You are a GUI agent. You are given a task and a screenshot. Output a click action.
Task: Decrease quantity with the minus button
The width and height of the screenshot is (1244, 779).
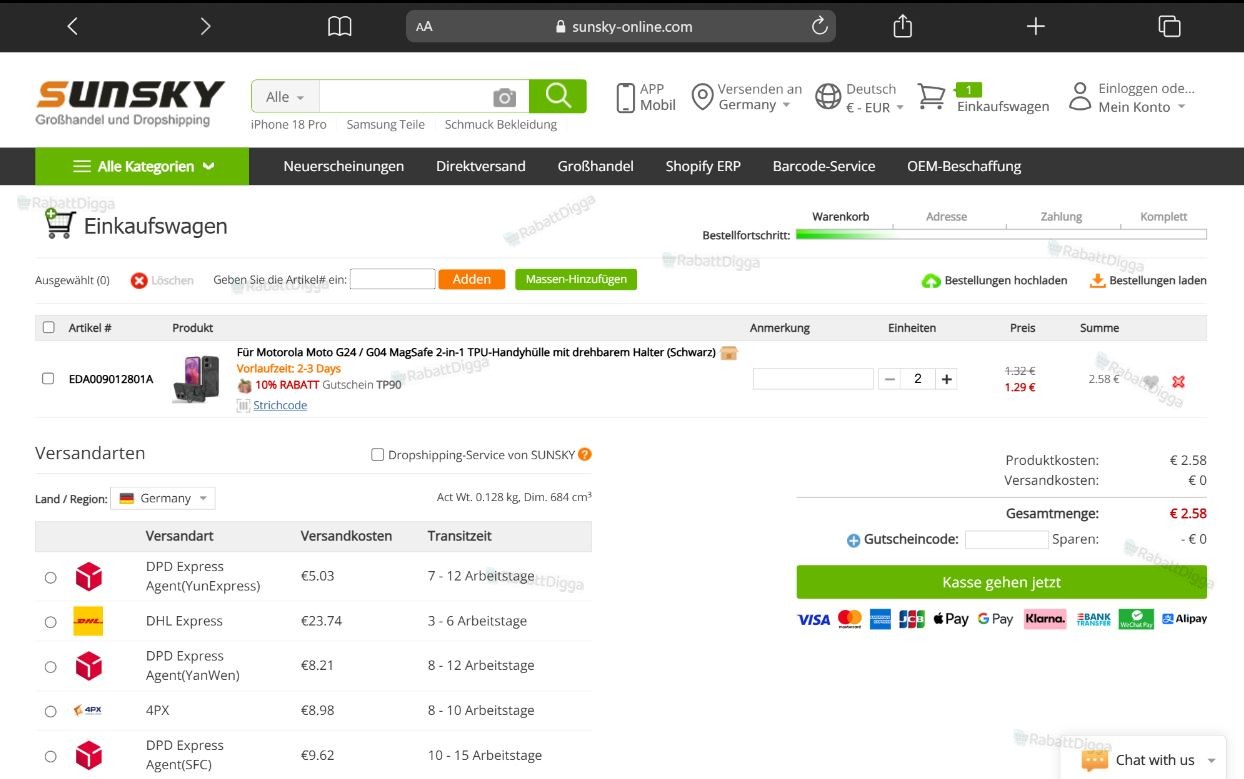click(x=890, y=379)
